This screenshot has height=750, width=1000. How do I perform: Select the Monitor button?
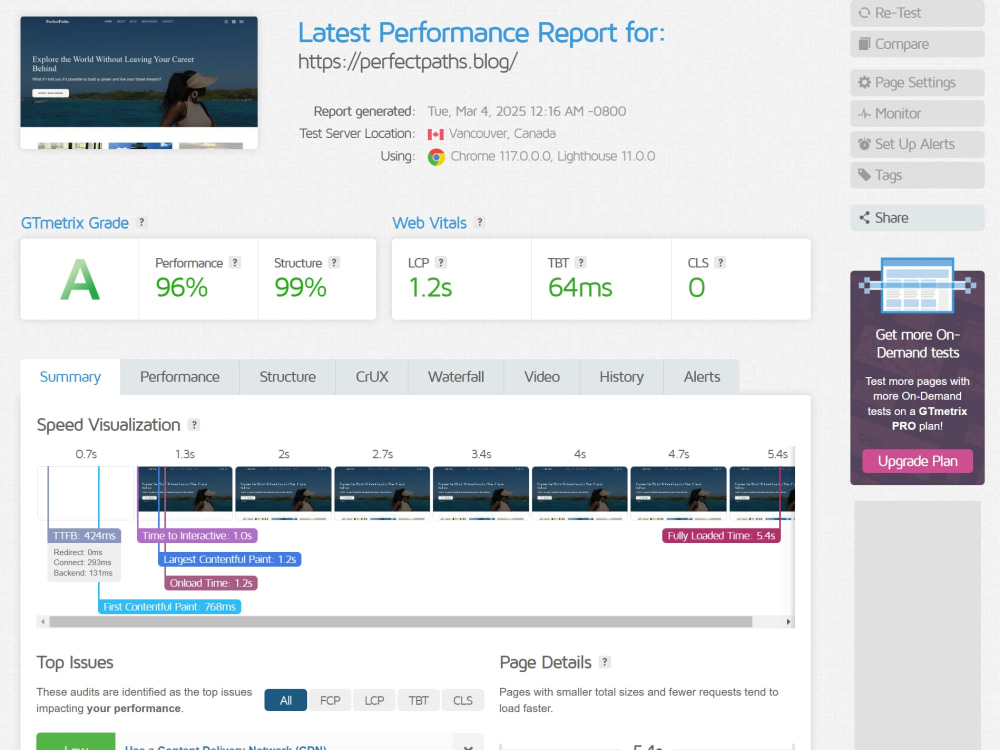point(917,114)
